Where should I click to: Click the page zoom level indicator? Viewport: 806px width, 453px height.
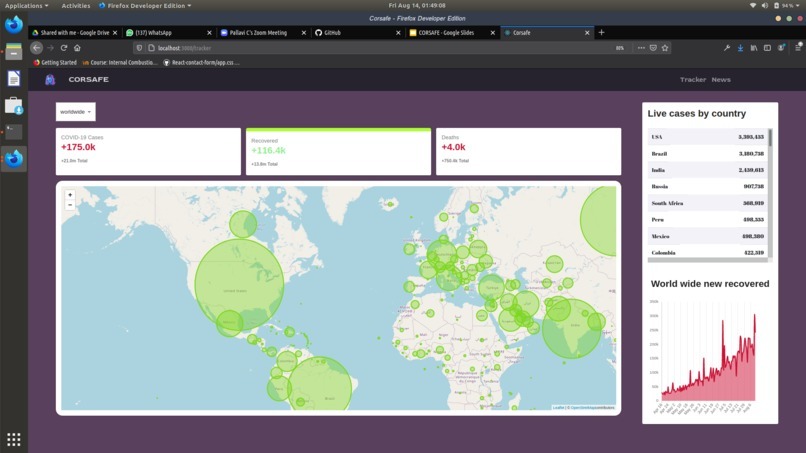point(620,48)
